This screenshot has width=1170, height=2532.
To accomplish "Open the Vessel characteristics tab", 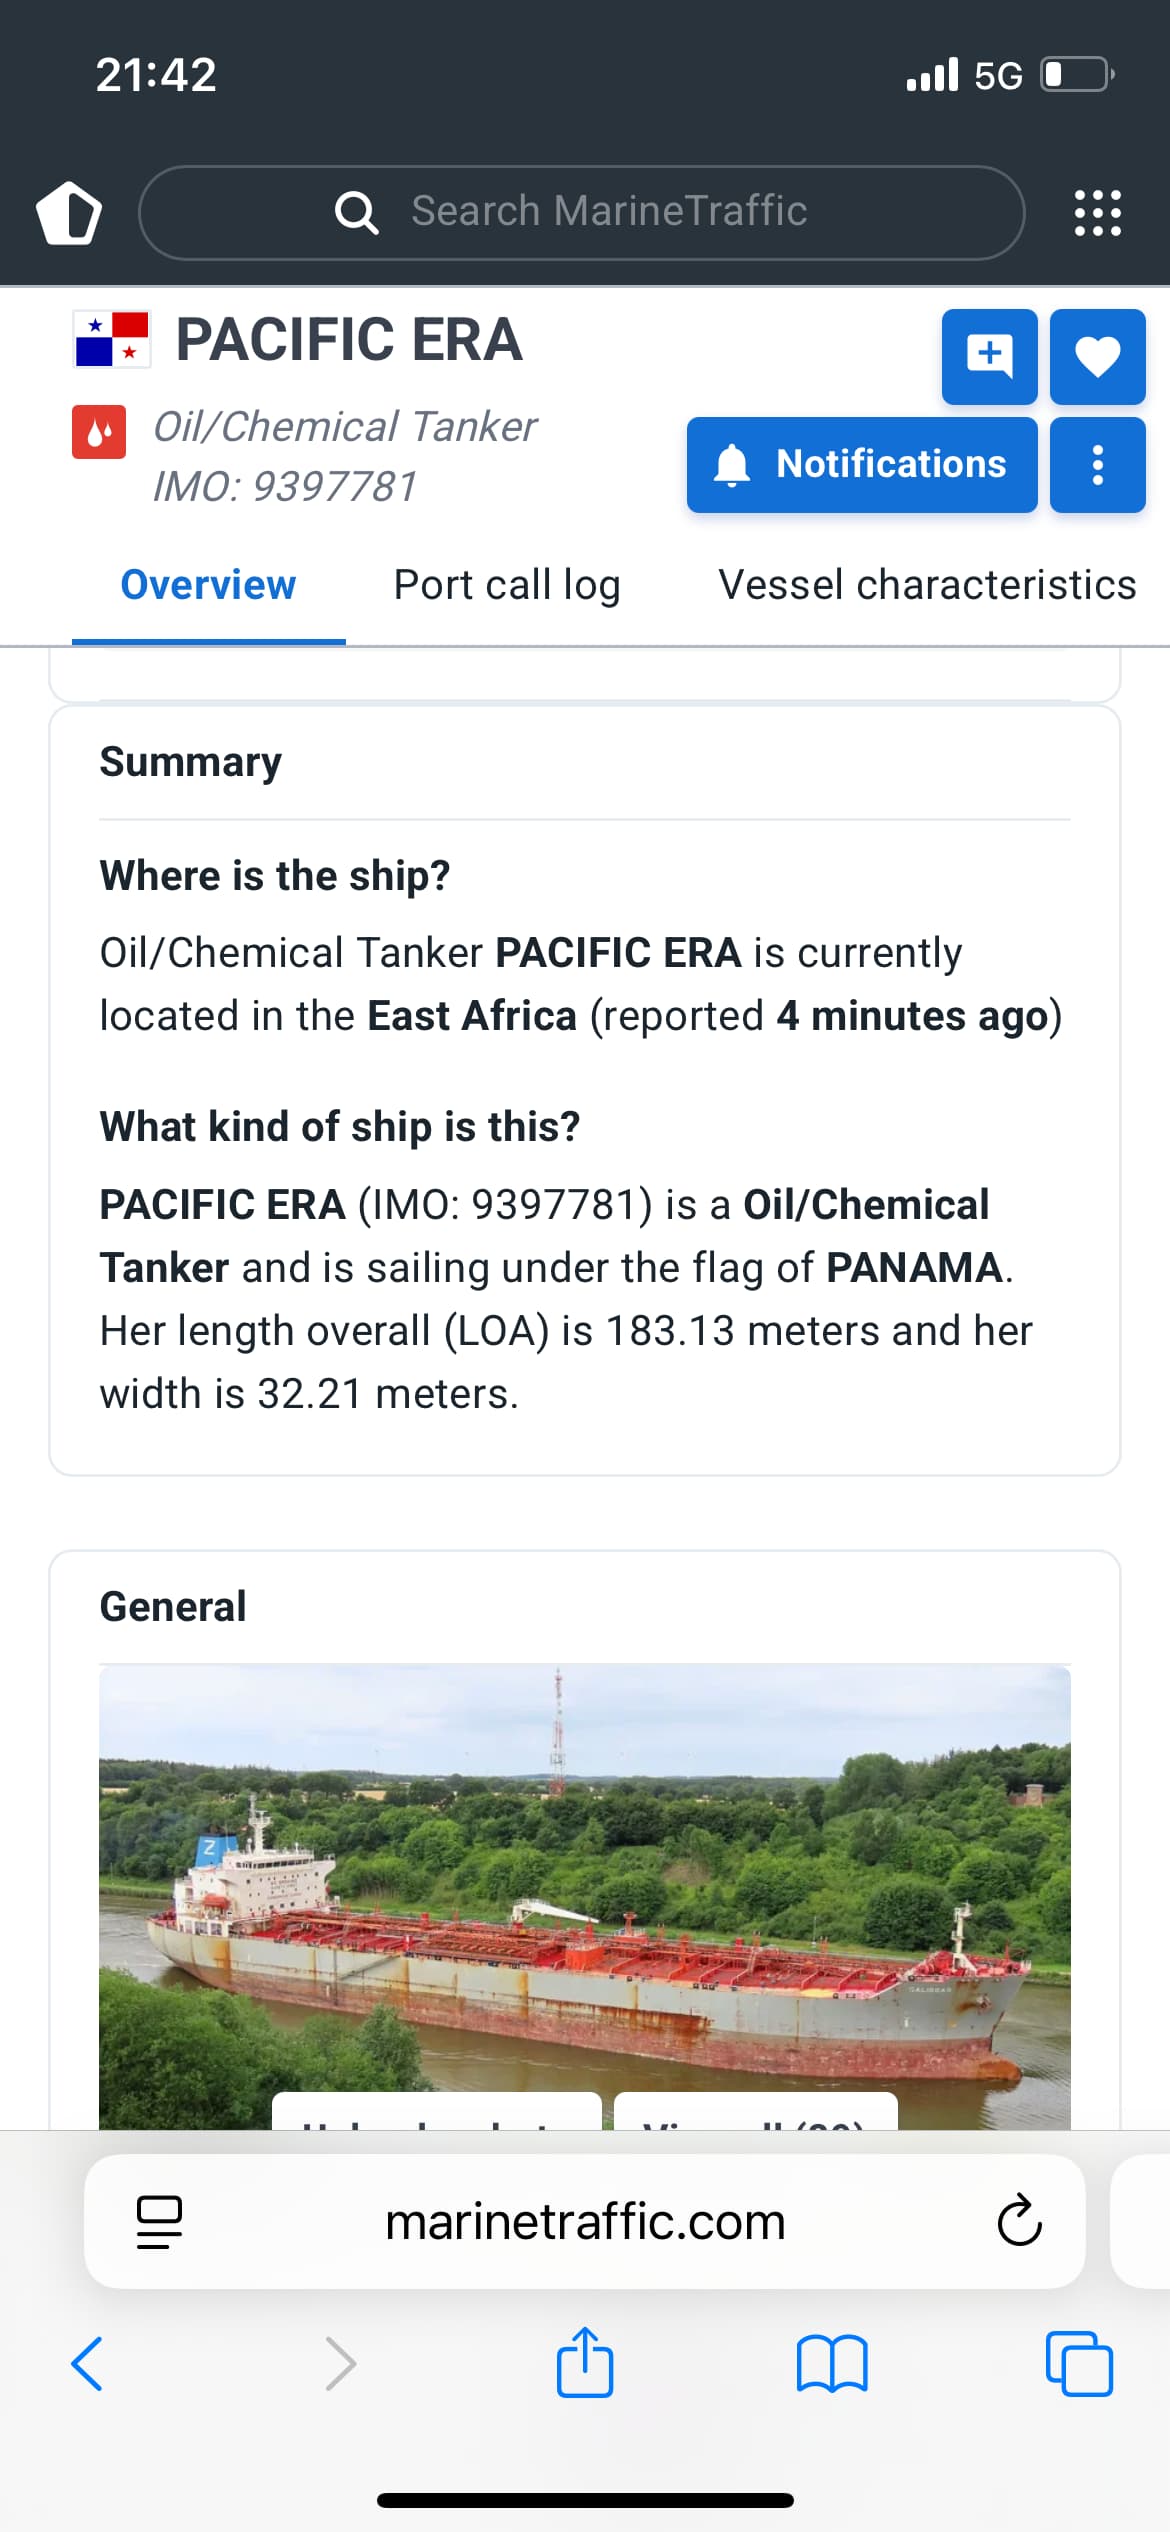I will [927, 585].
